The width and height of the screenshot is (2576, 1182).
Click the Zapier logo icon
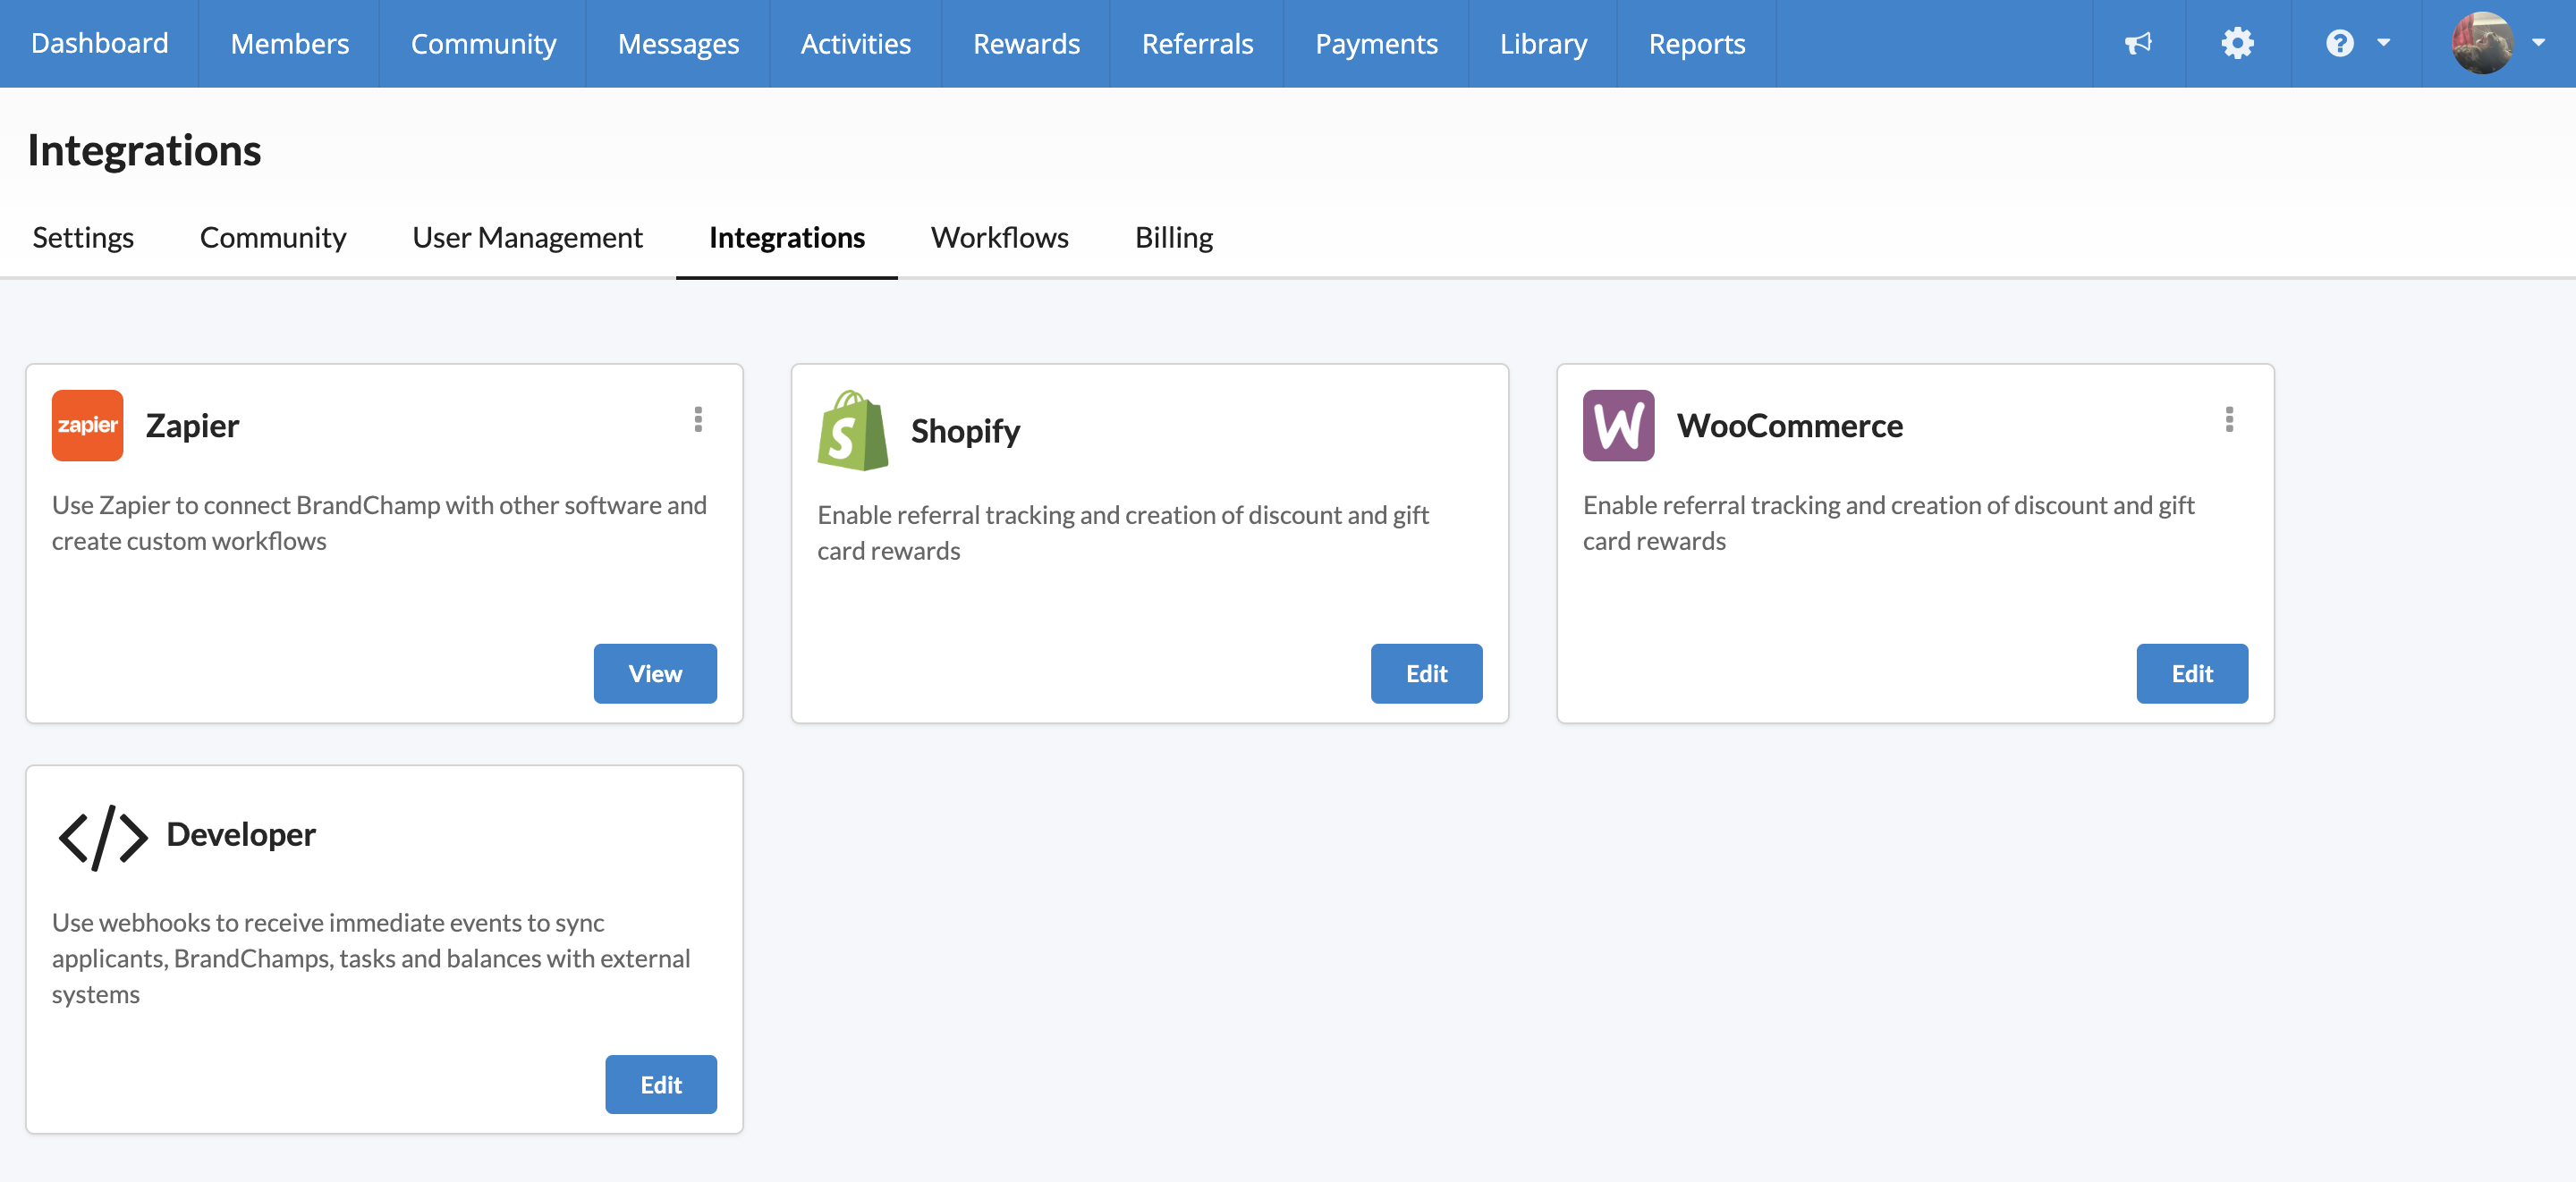(87, 425)
